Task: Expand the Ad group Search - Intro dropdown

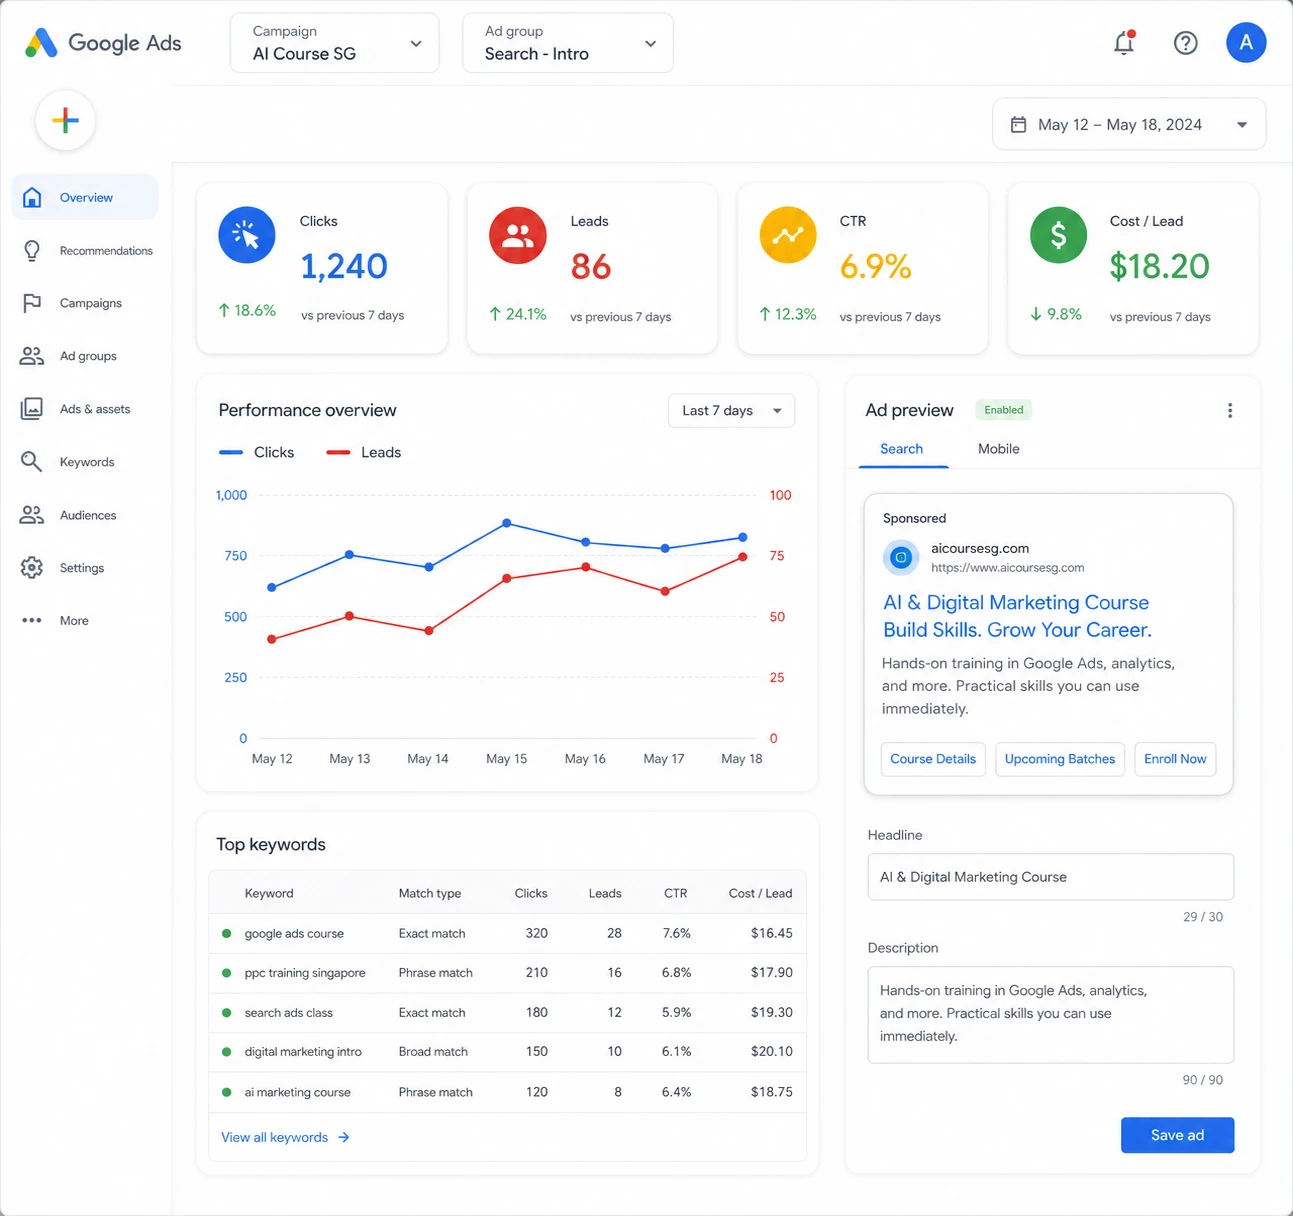Action: (x=567, y=43)
